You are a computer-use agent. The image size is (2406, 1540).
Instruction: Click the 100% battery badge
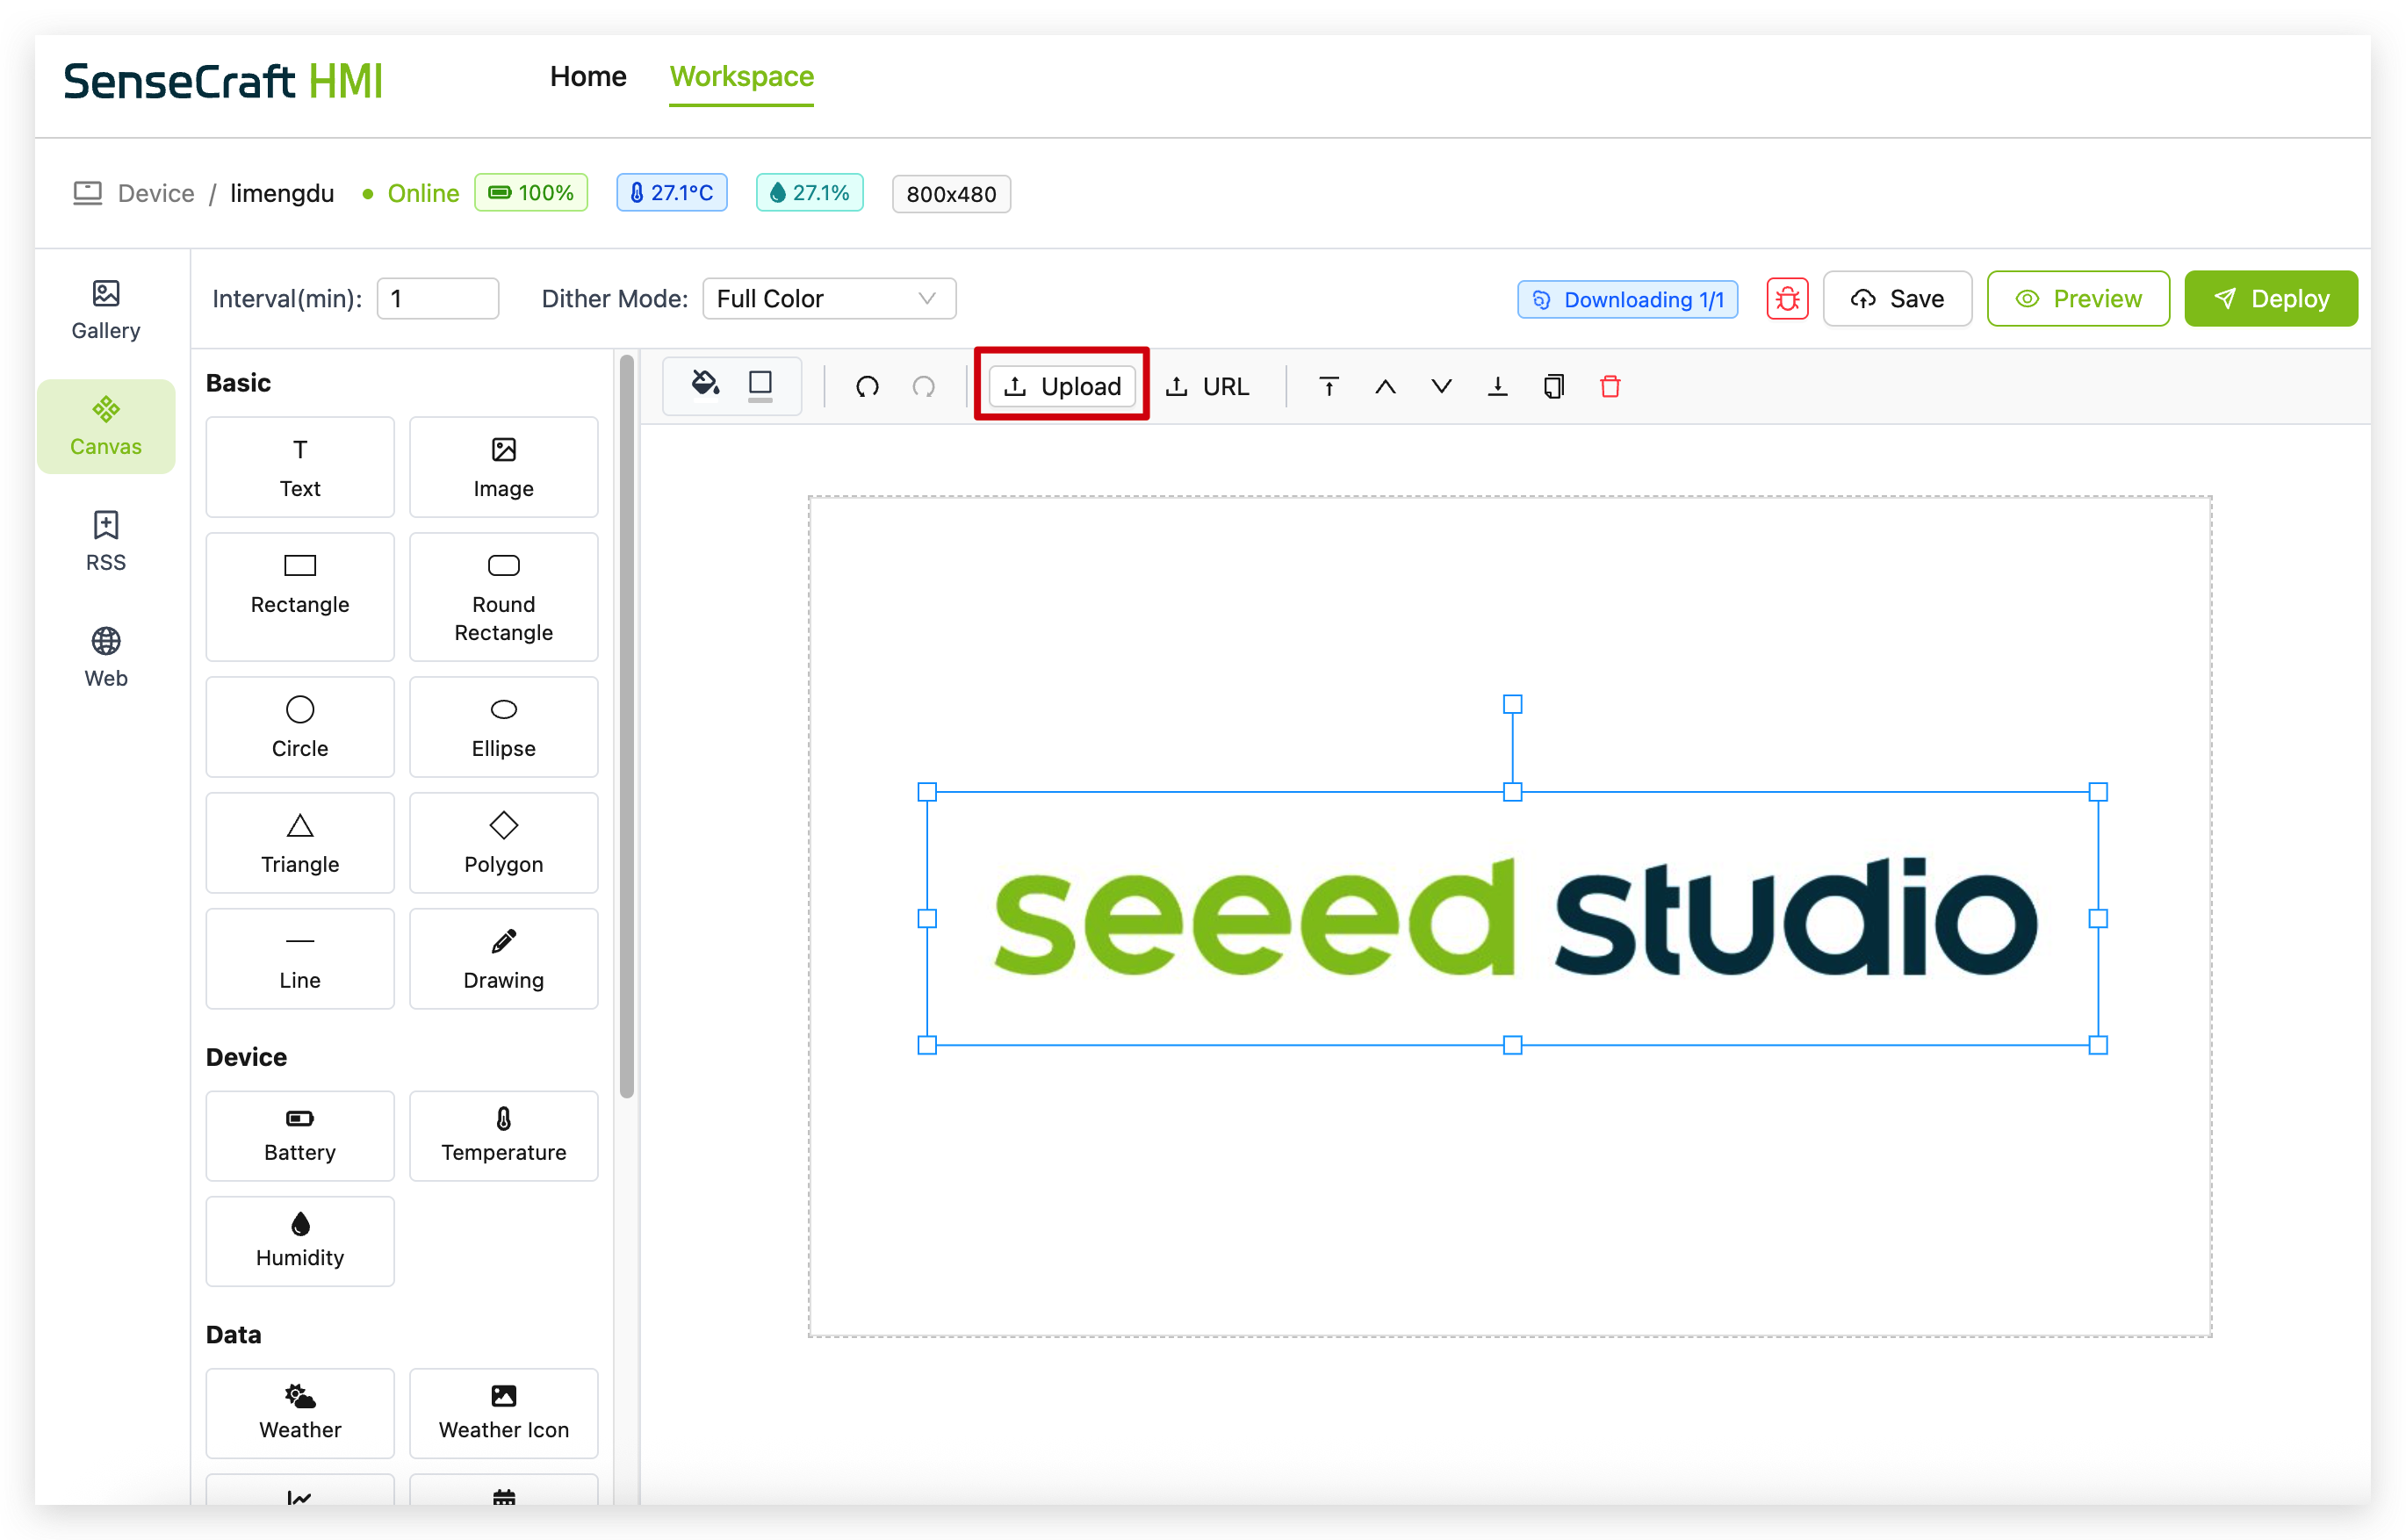(531, 192)
